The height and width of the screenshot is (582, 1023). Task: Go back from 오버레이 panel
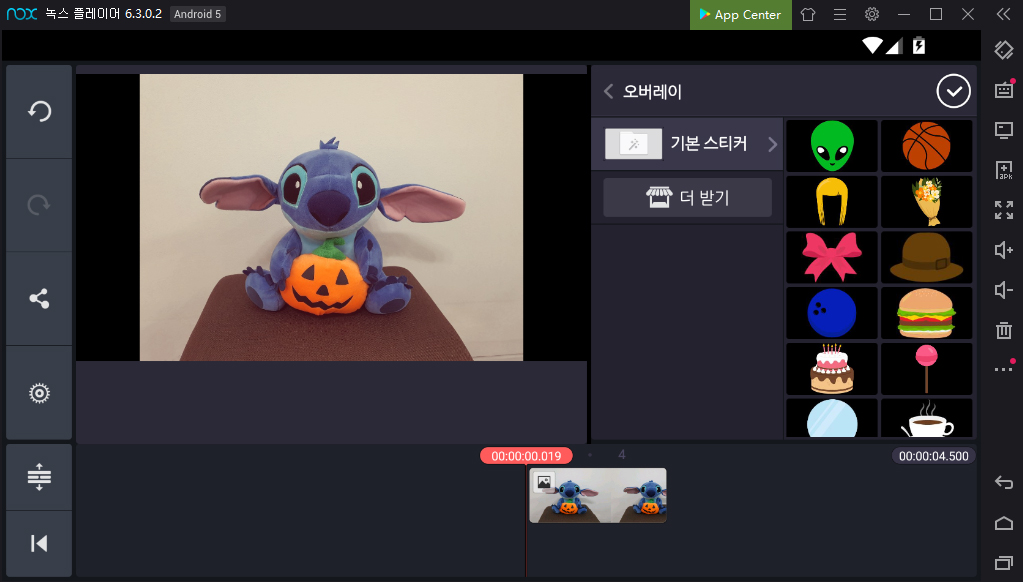tap(608, 91)
